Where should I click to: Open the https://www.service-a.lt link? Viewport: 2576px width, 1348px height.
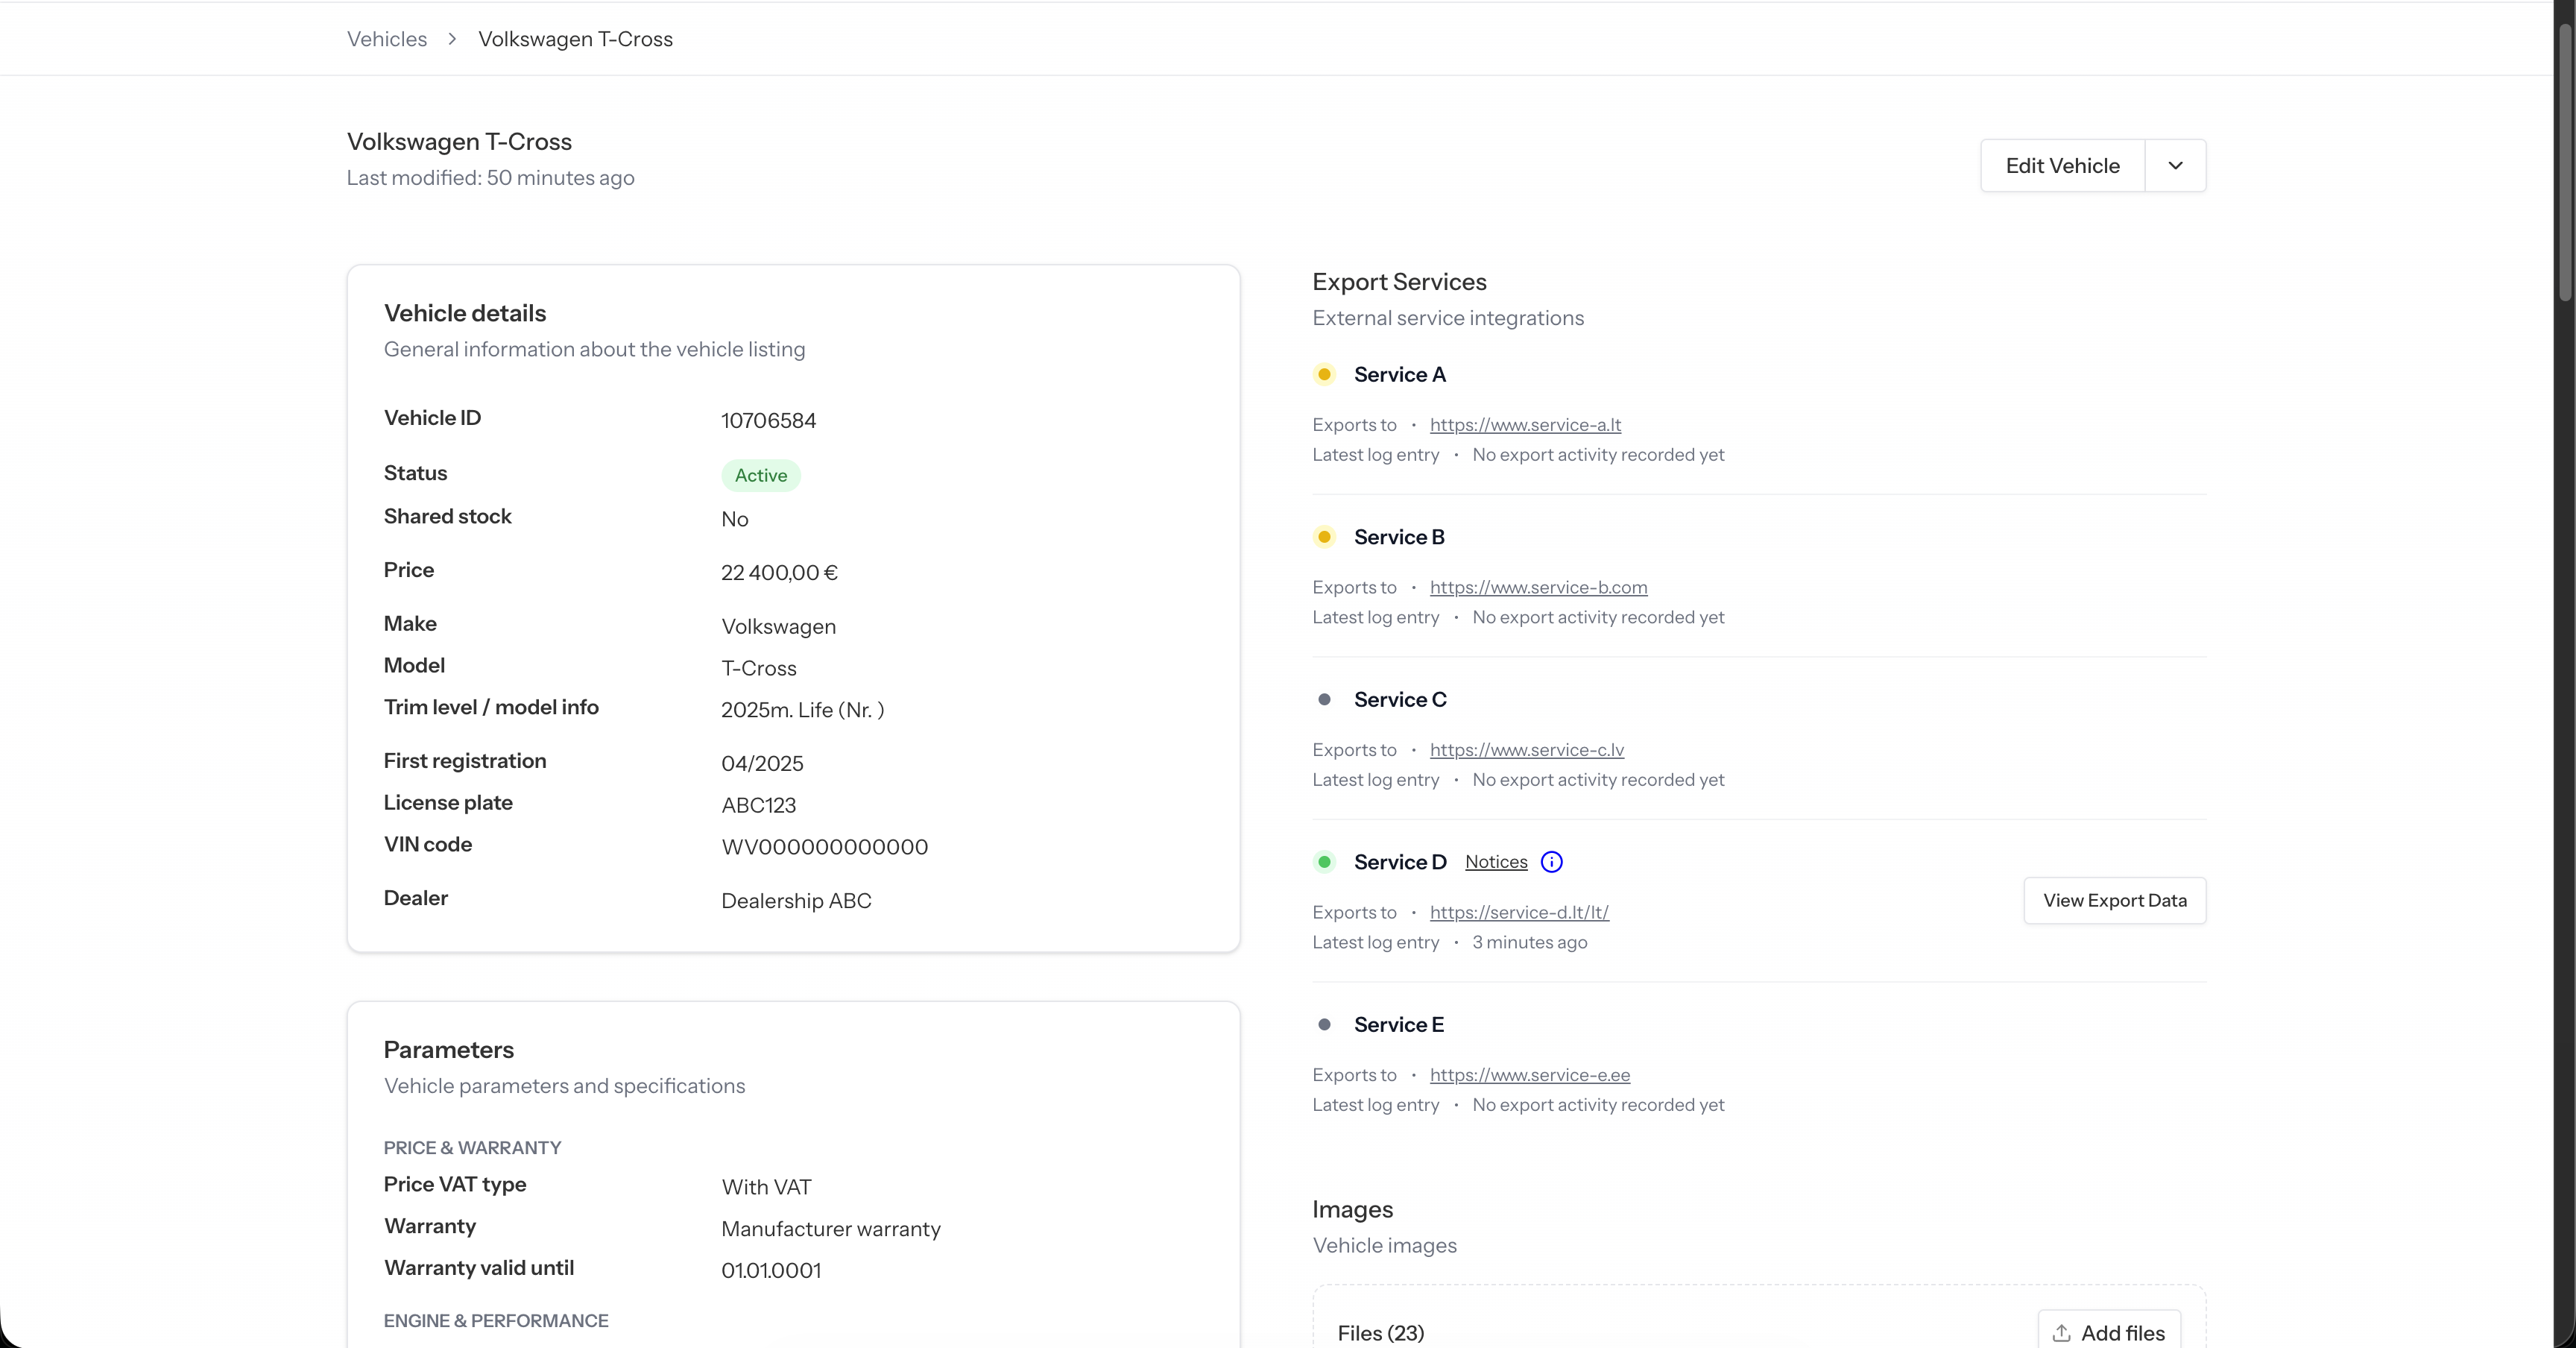point(1525,424)
